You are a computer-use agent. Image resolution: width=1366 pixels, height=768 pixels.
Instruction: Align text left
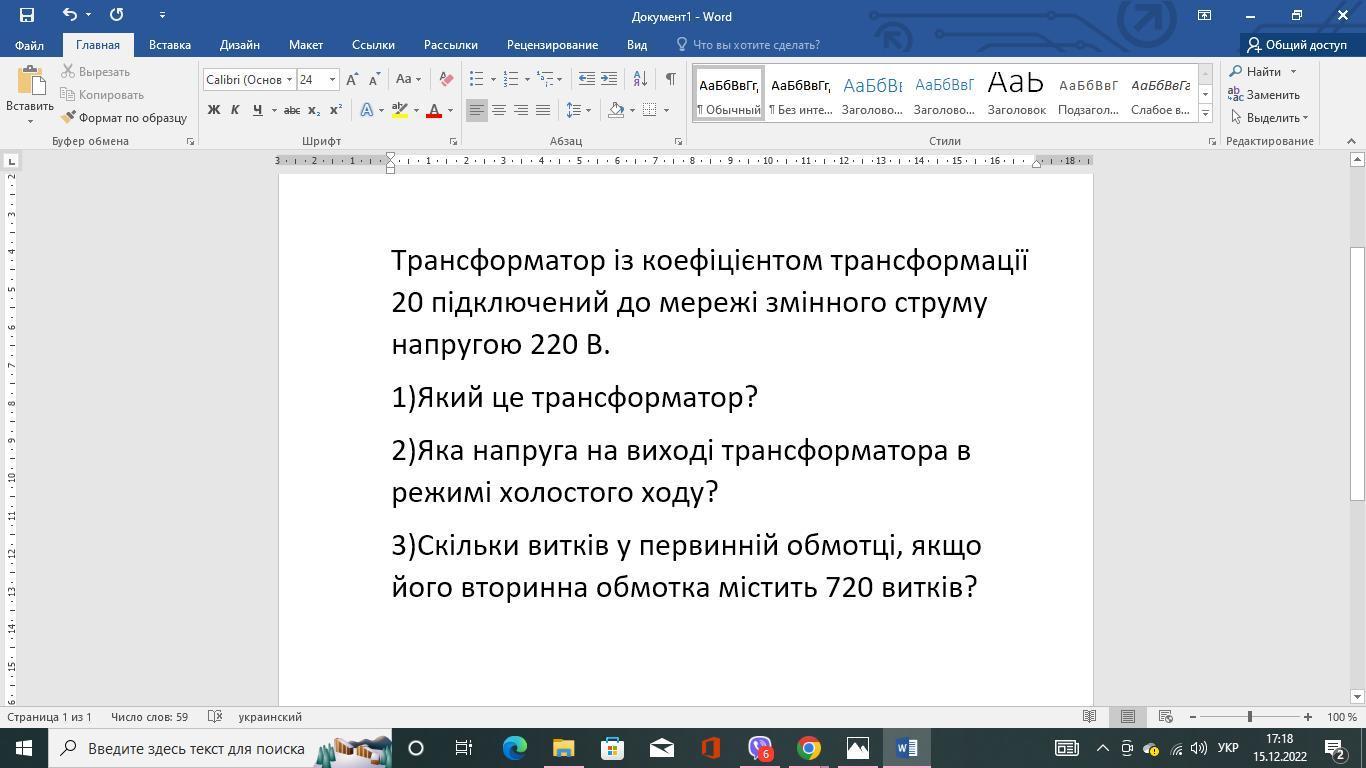coord(477,110)
